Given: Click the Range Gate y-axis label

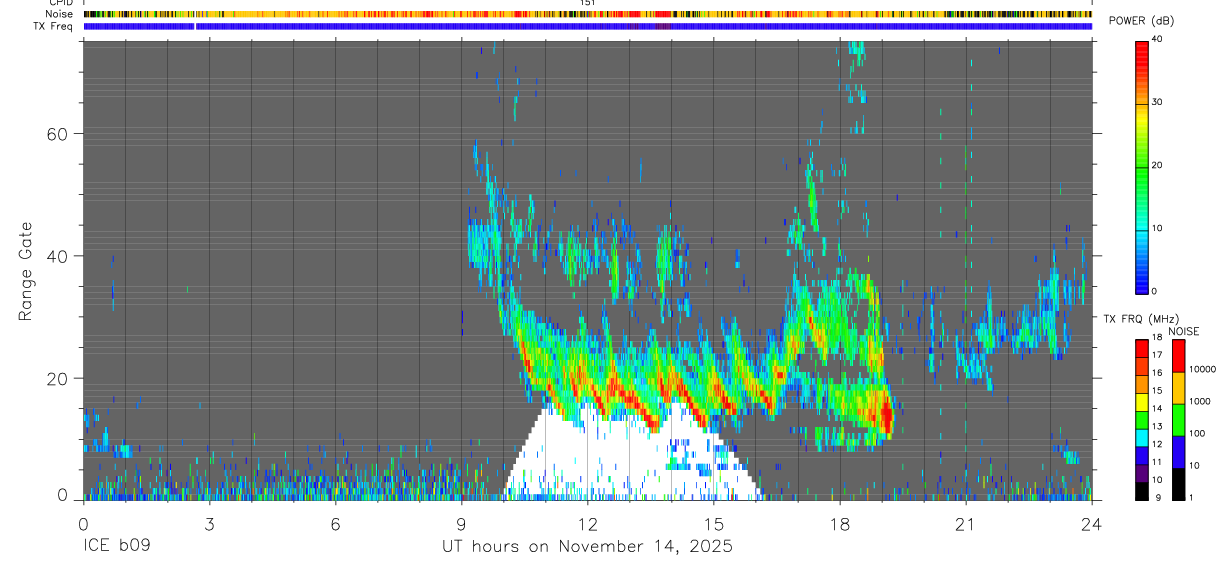Looking at the screenshot, I should click(x=24, y=273).
